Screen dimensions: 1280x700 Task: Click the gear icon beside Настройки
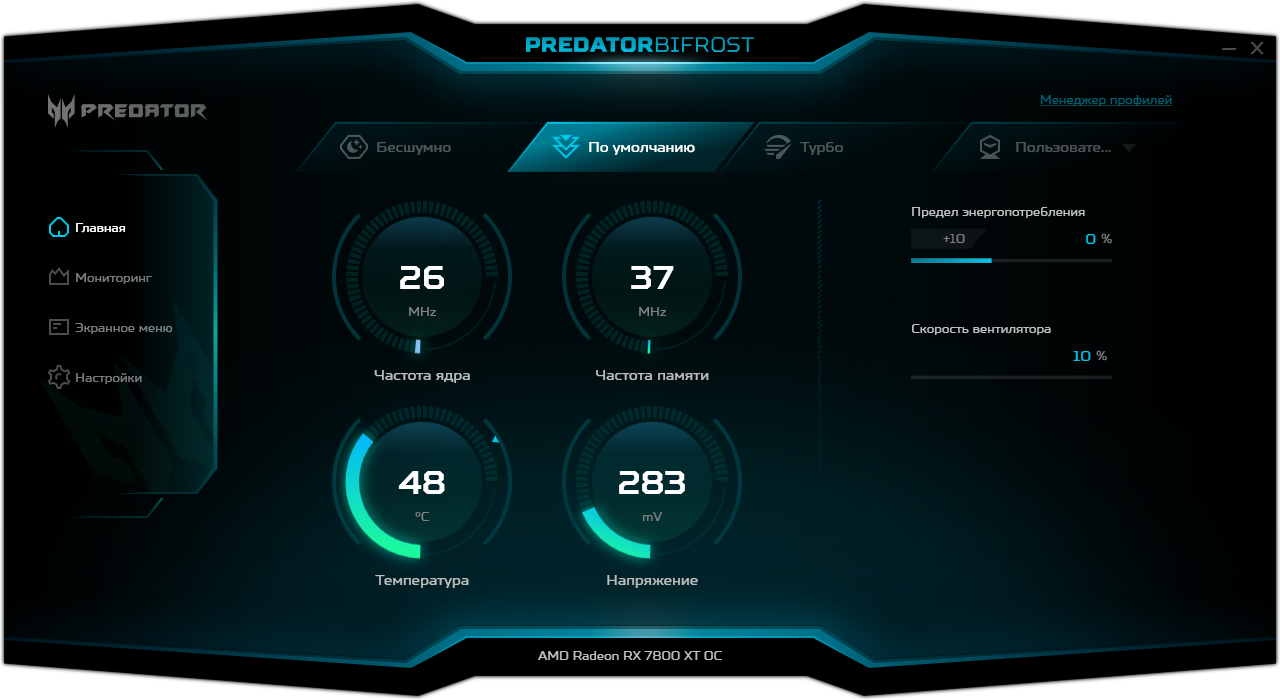59,377
